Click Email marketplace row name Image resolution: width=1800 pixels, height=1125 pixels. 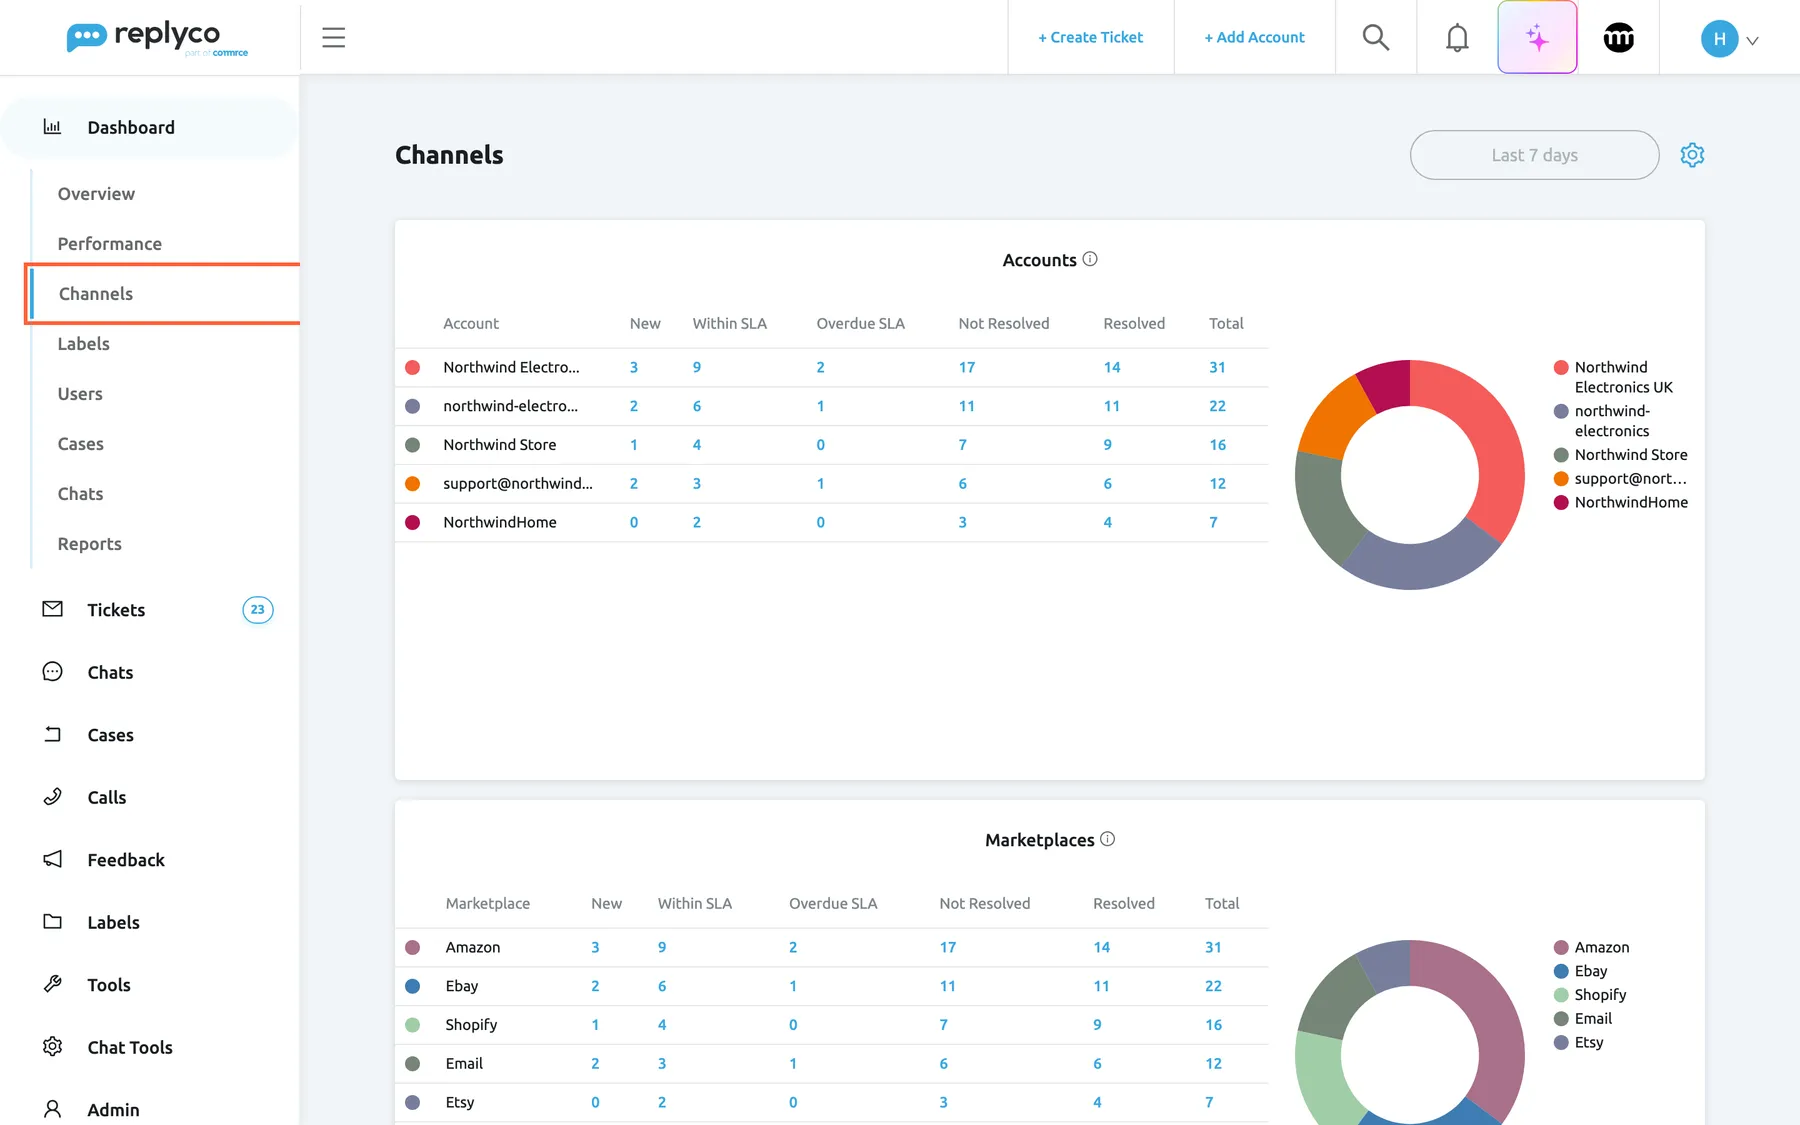tap(464, 1063)
